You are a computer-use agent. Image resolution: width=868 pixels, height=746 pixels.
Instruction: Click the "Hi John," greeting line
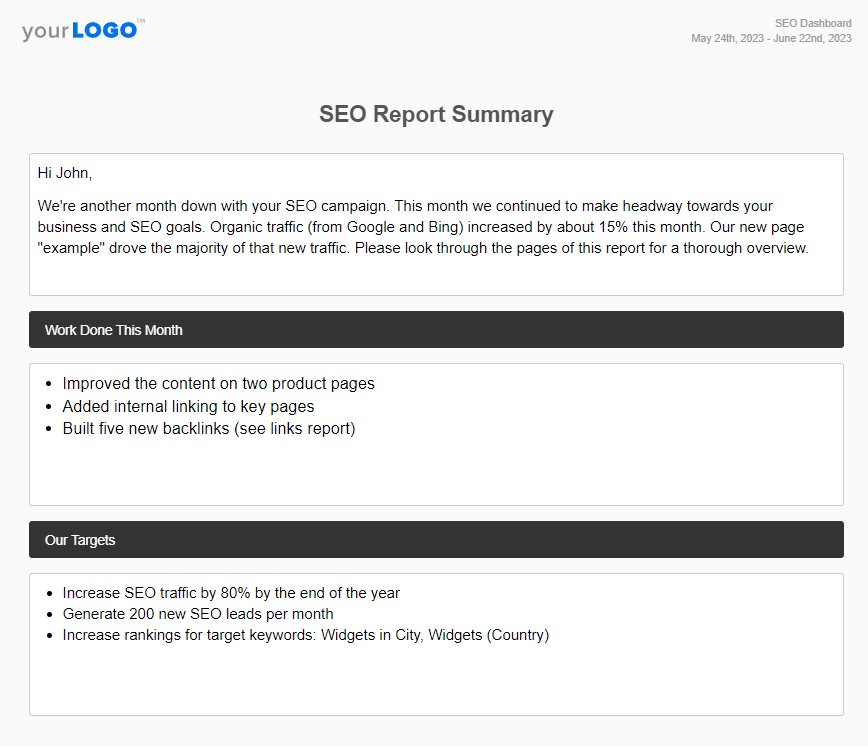point(65,173)
